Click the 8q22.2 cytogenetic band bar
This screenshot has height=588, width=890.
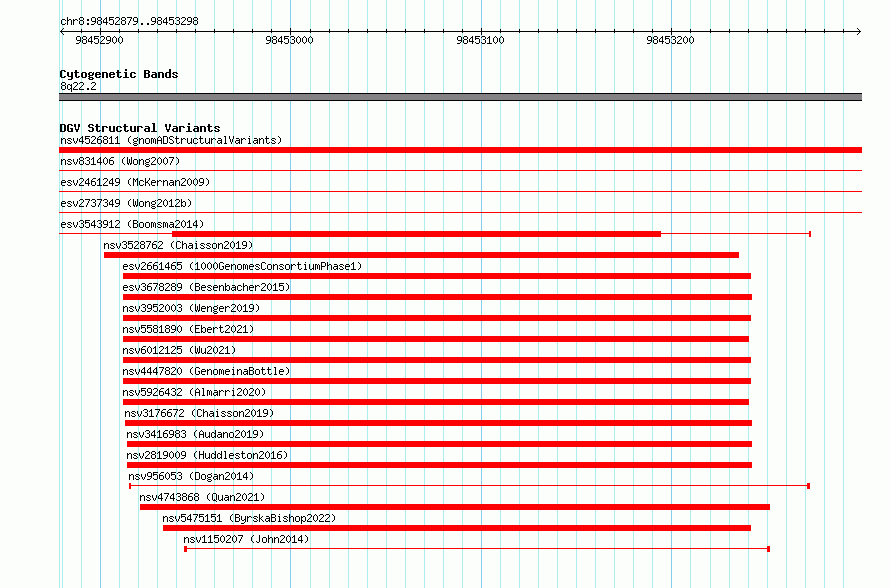[460, 97]
